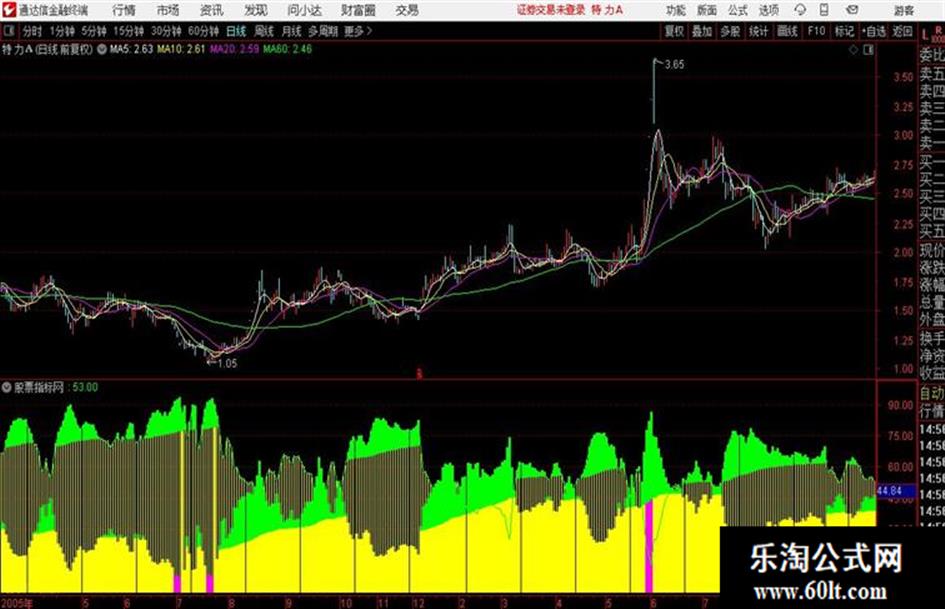
Task: Open the 财富圈 menu
Action: coord(359,10)
